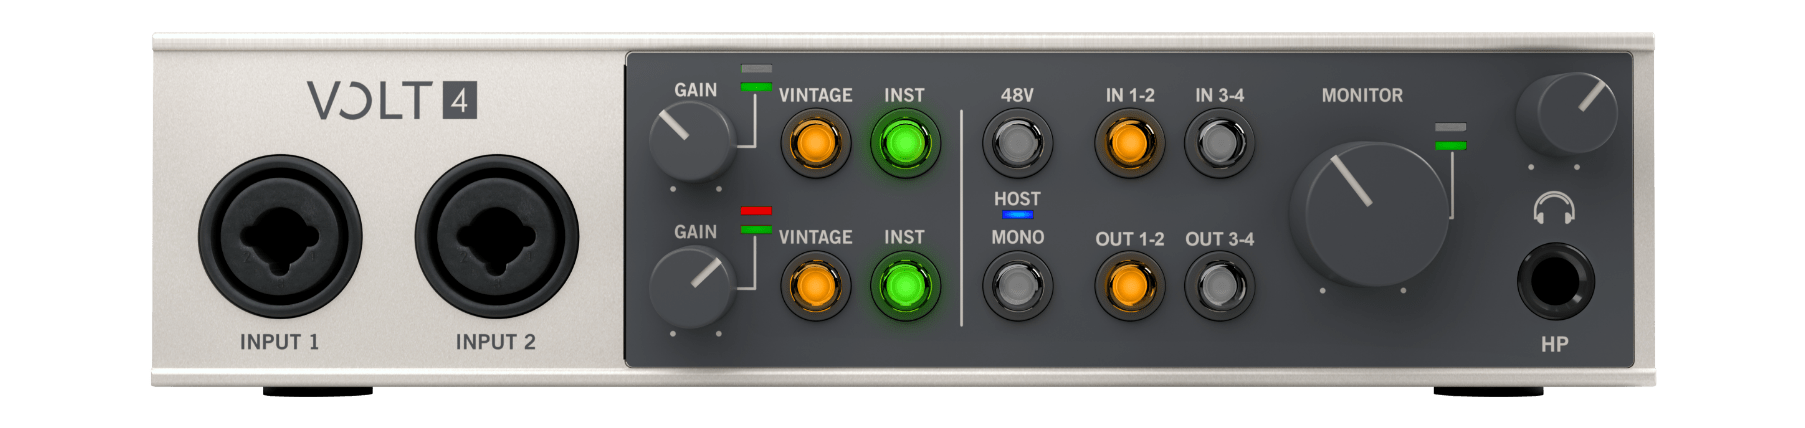
Task: Turn the channel 1 GAIN knob
Action: click(x=691, y=141)
